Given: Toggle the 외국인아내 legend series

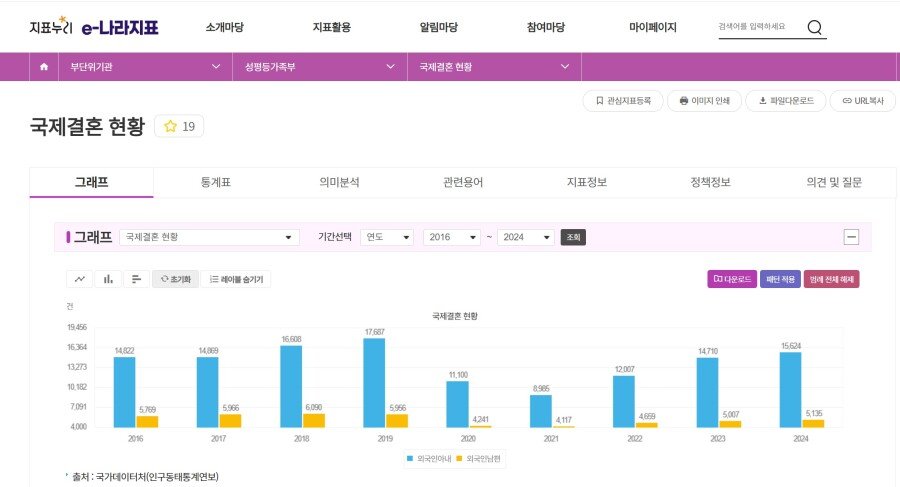Looking at the screenshot, I should 425,458.
